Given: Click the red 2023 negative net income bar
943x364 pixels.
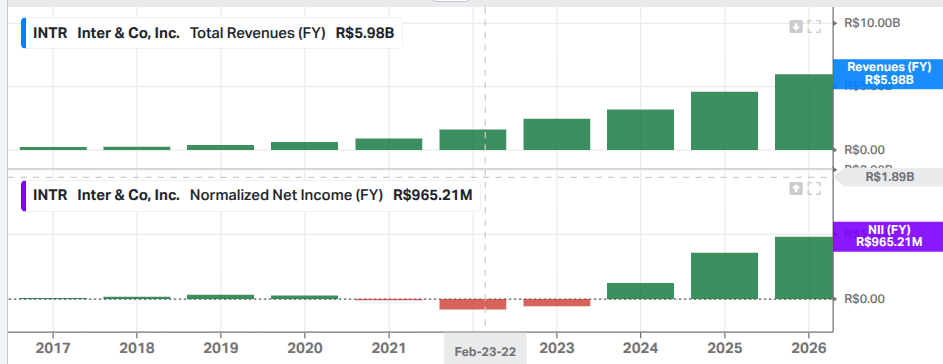Looking at the screenshot, I should tap(557, 303).
